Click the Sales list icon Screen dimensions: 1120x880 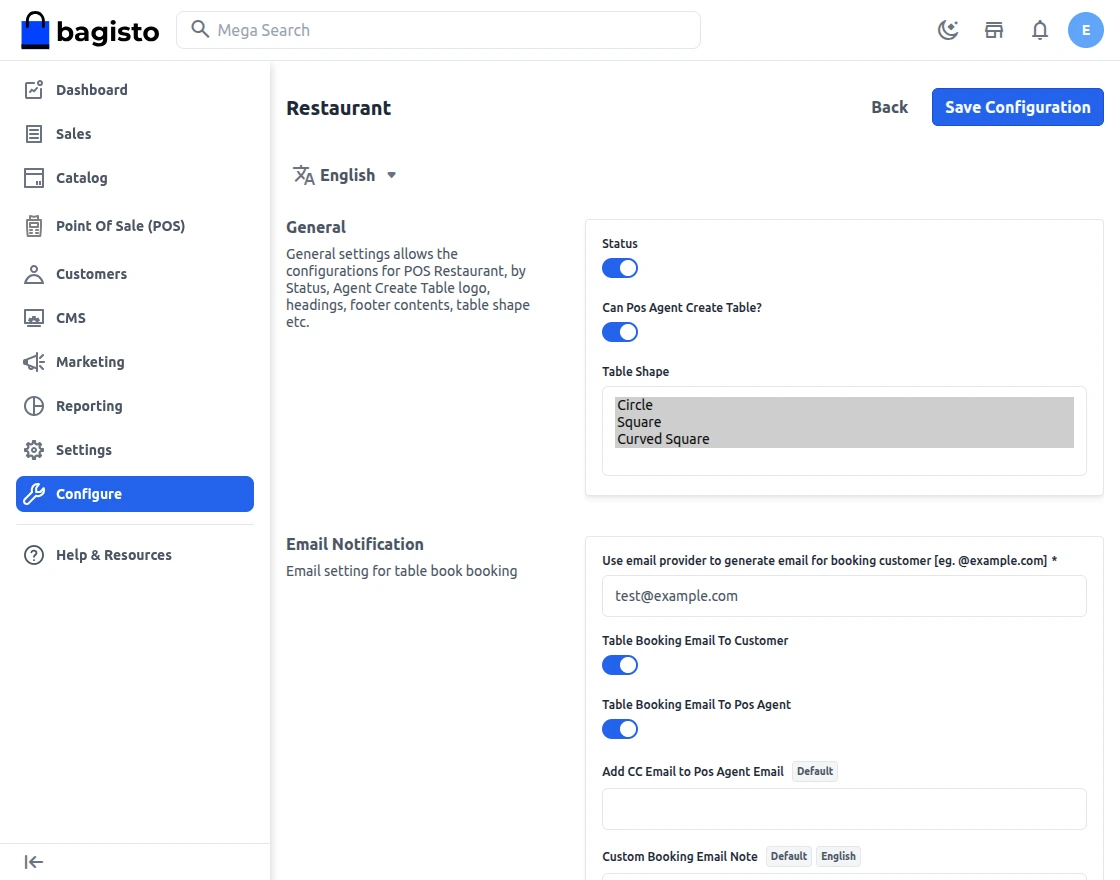coord(34,134)
